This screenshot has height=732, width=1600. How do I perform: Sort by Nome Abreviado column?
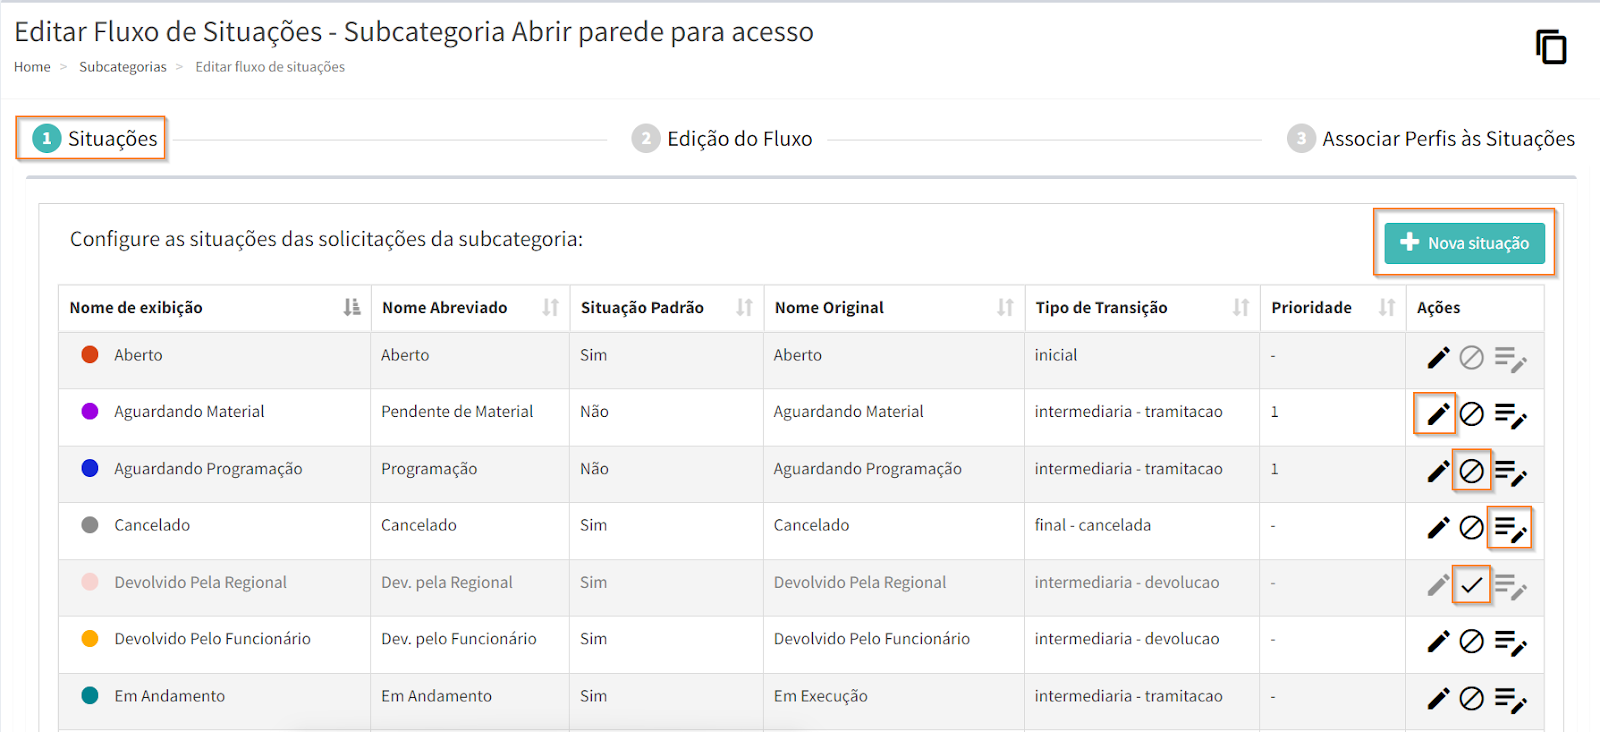click(x=550, y=308)
